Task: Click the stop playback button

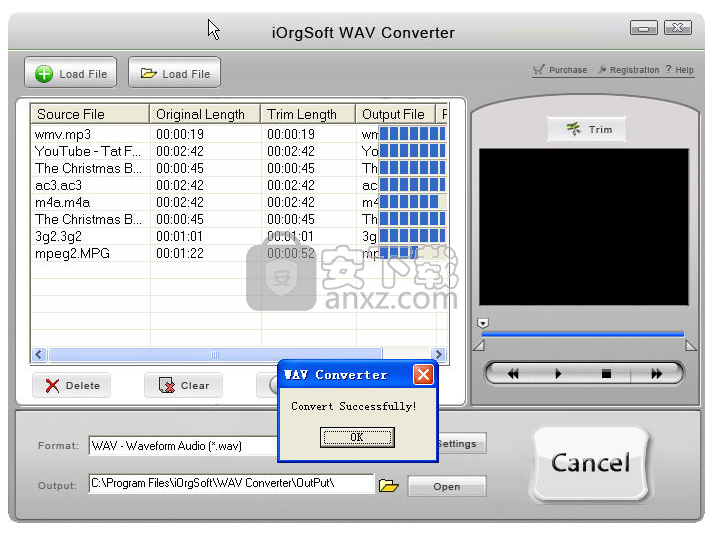Action: coord(606,374)
